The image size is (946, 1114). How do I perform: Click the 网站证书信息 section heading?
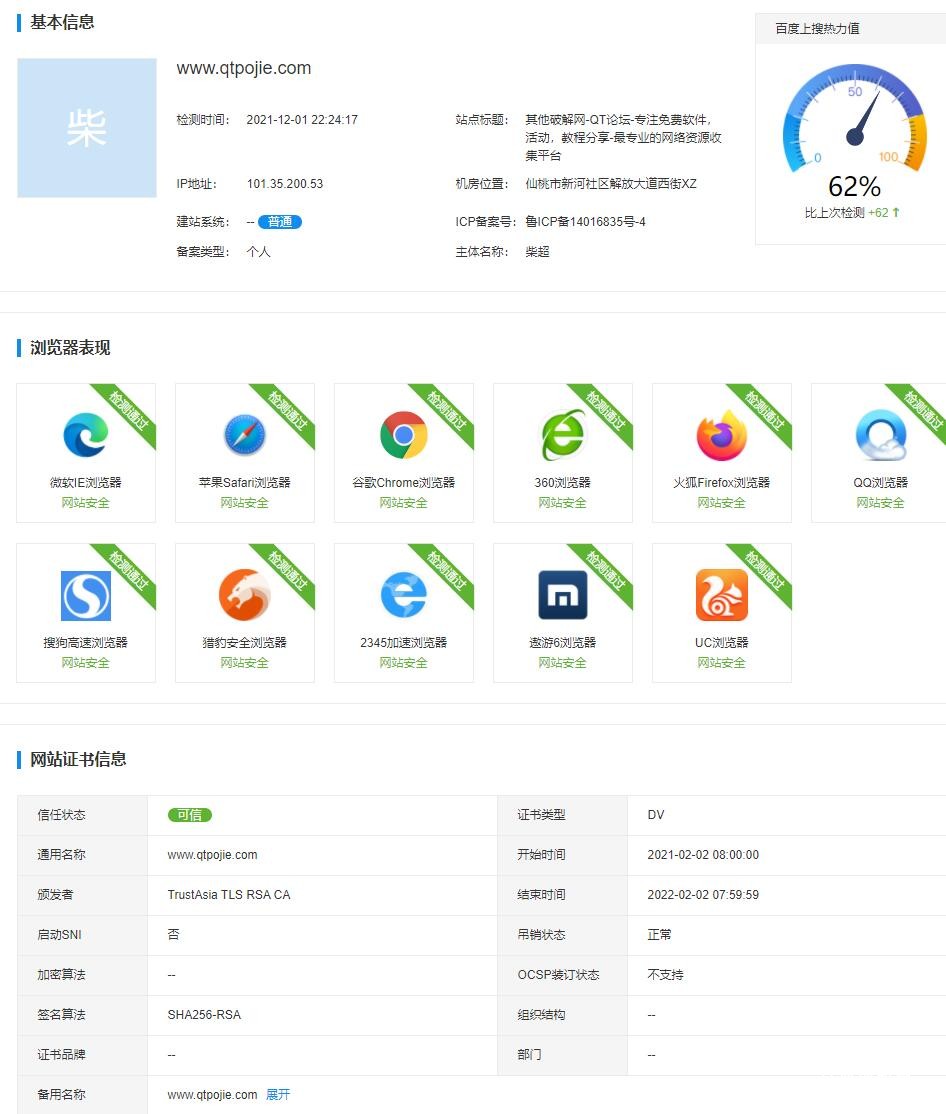(78, 759)
